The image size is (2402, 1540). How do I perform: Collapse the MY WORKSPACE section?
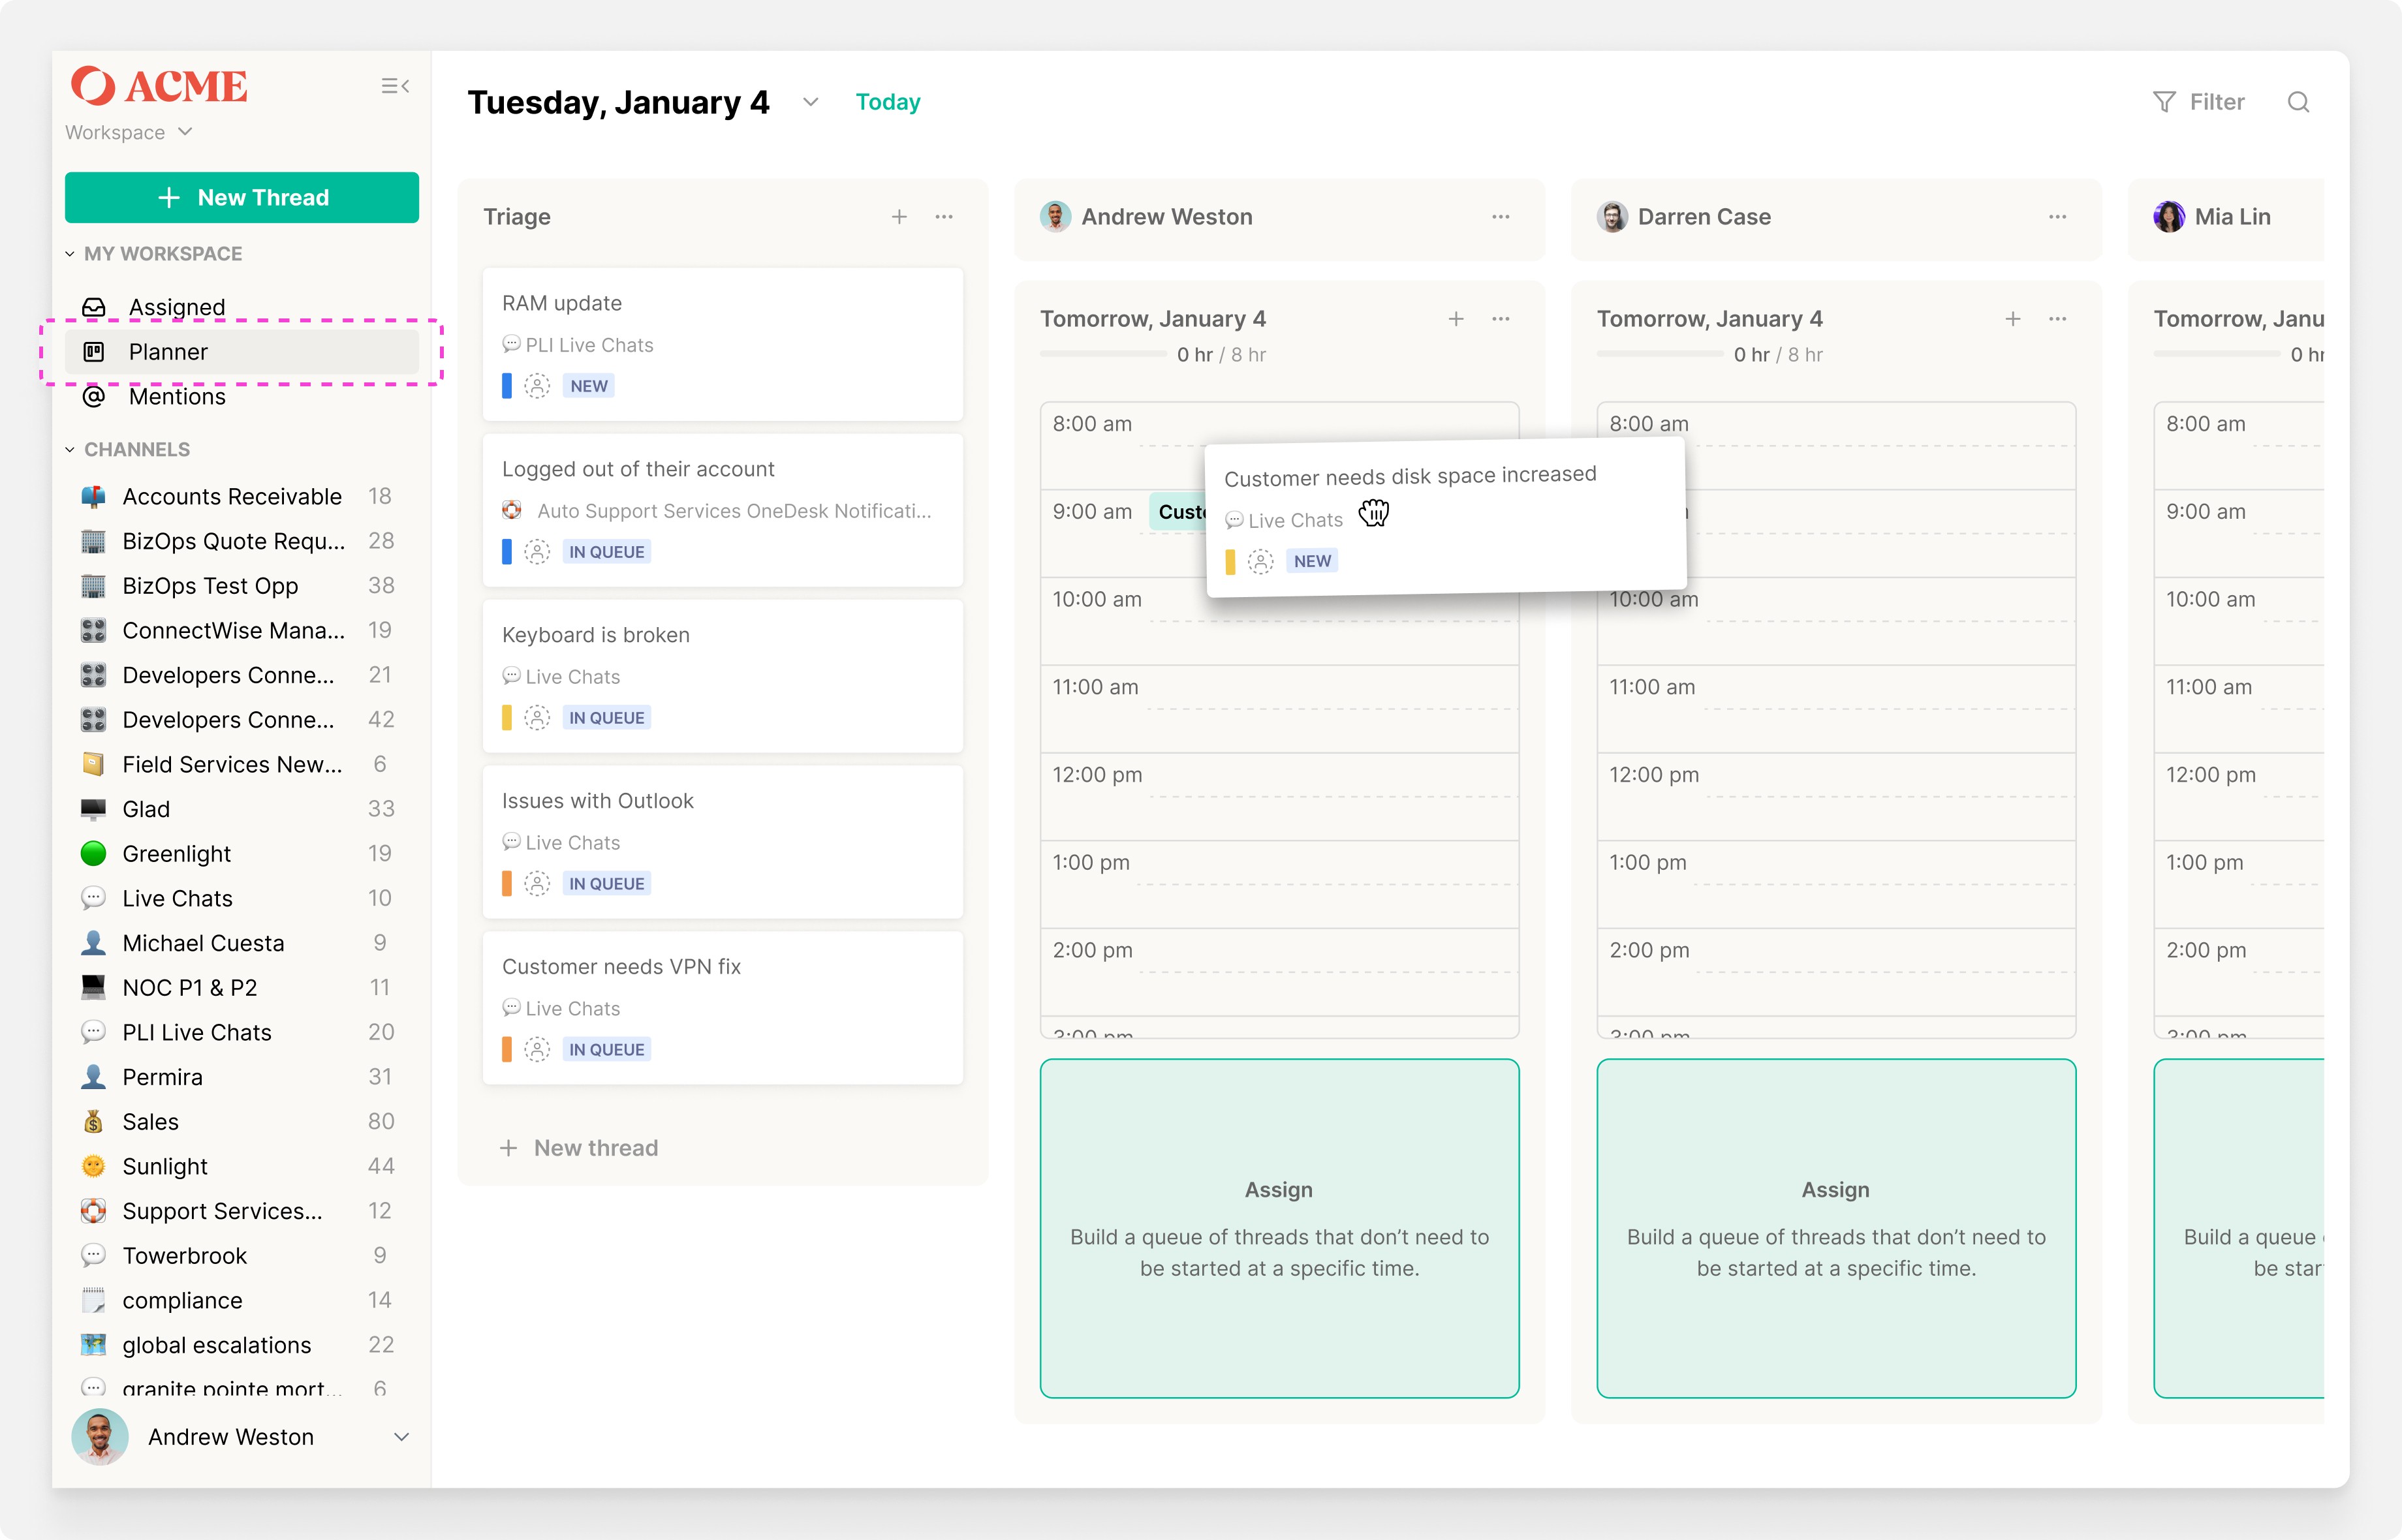point(70,254)
